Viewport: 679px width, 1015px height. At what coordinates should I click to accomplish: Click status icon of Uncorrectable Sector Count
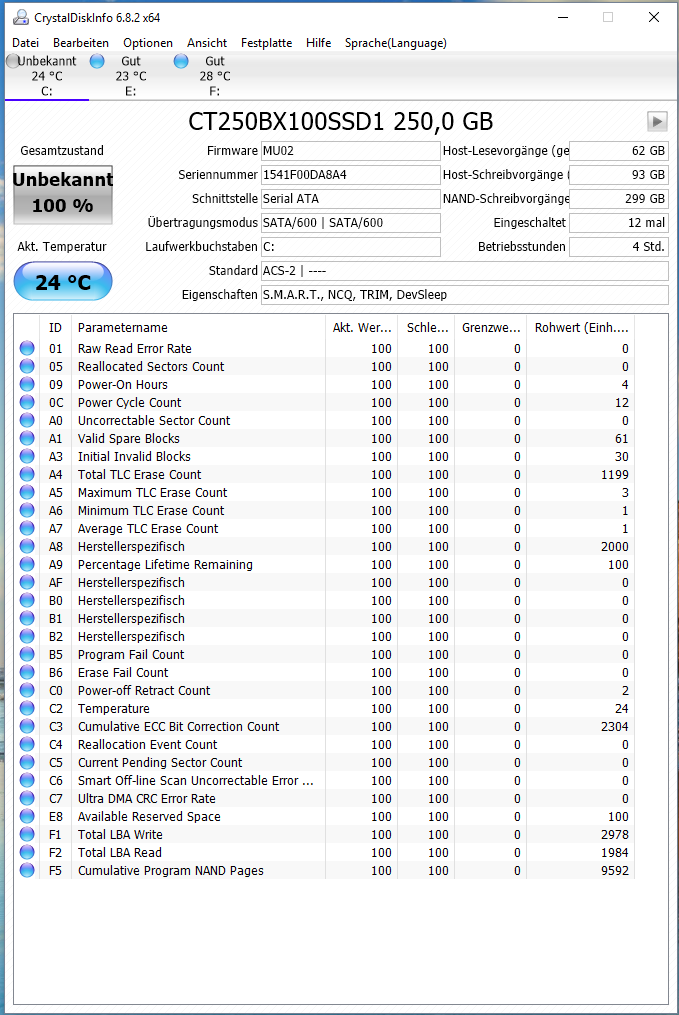pyautogui.click(x=27, y=421)
